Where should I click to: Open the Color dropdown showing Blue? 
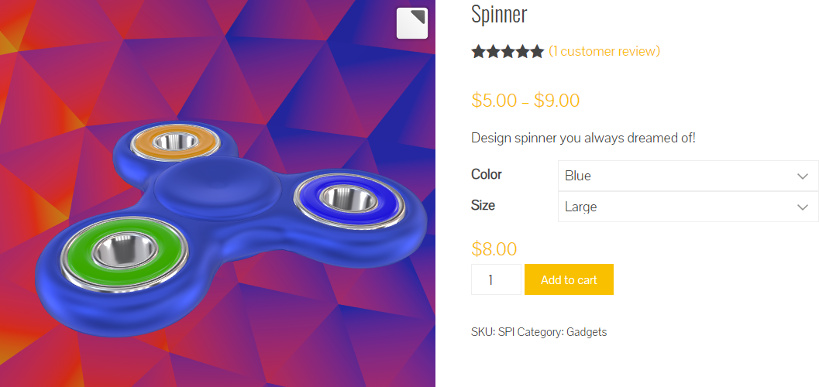[688, 175]
